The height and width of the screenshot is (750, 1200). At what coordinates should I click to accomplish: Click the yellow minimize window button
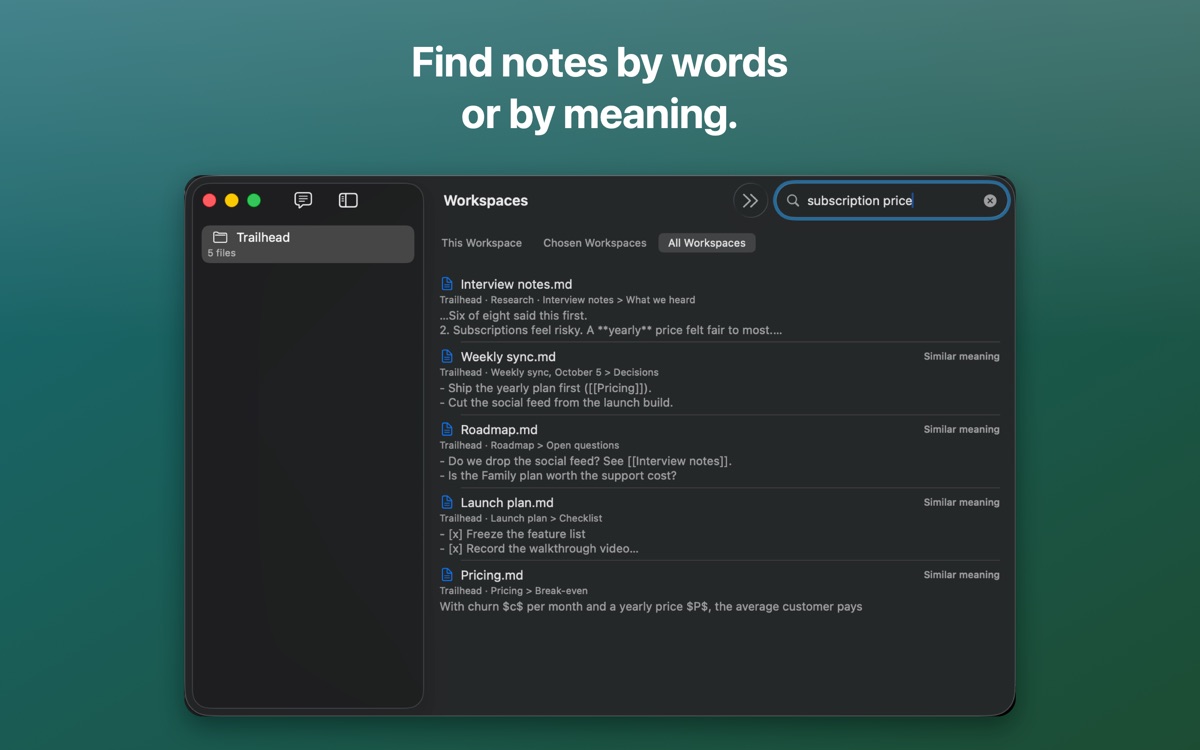click(x=232, y=200)
